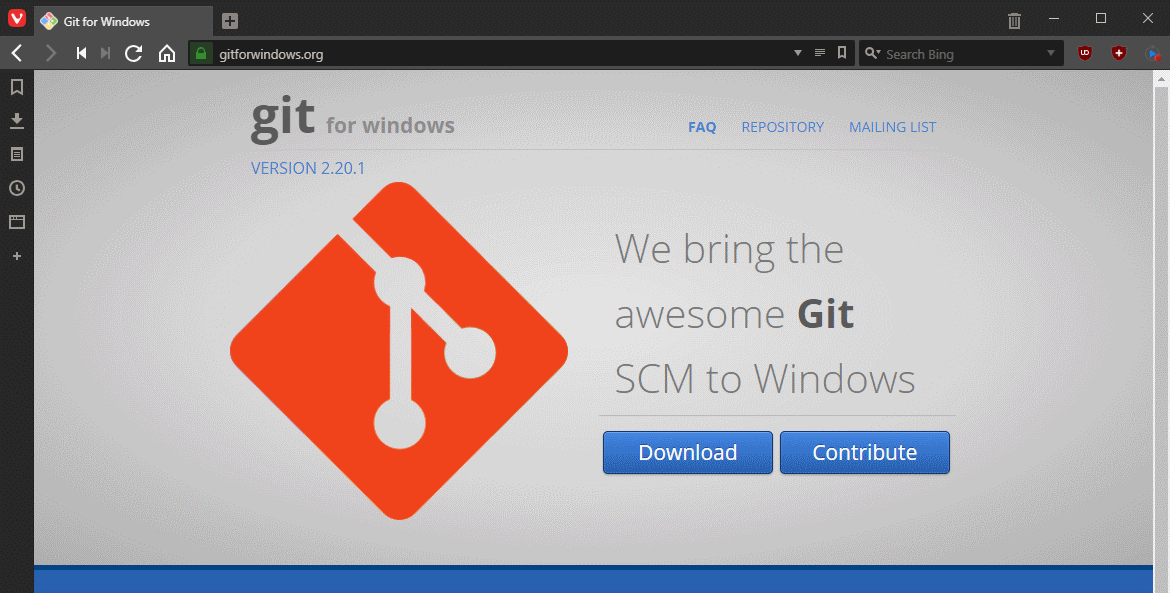Open the History panel in the sidebar
1170x593 pixels.
click(x=16, y=188)
